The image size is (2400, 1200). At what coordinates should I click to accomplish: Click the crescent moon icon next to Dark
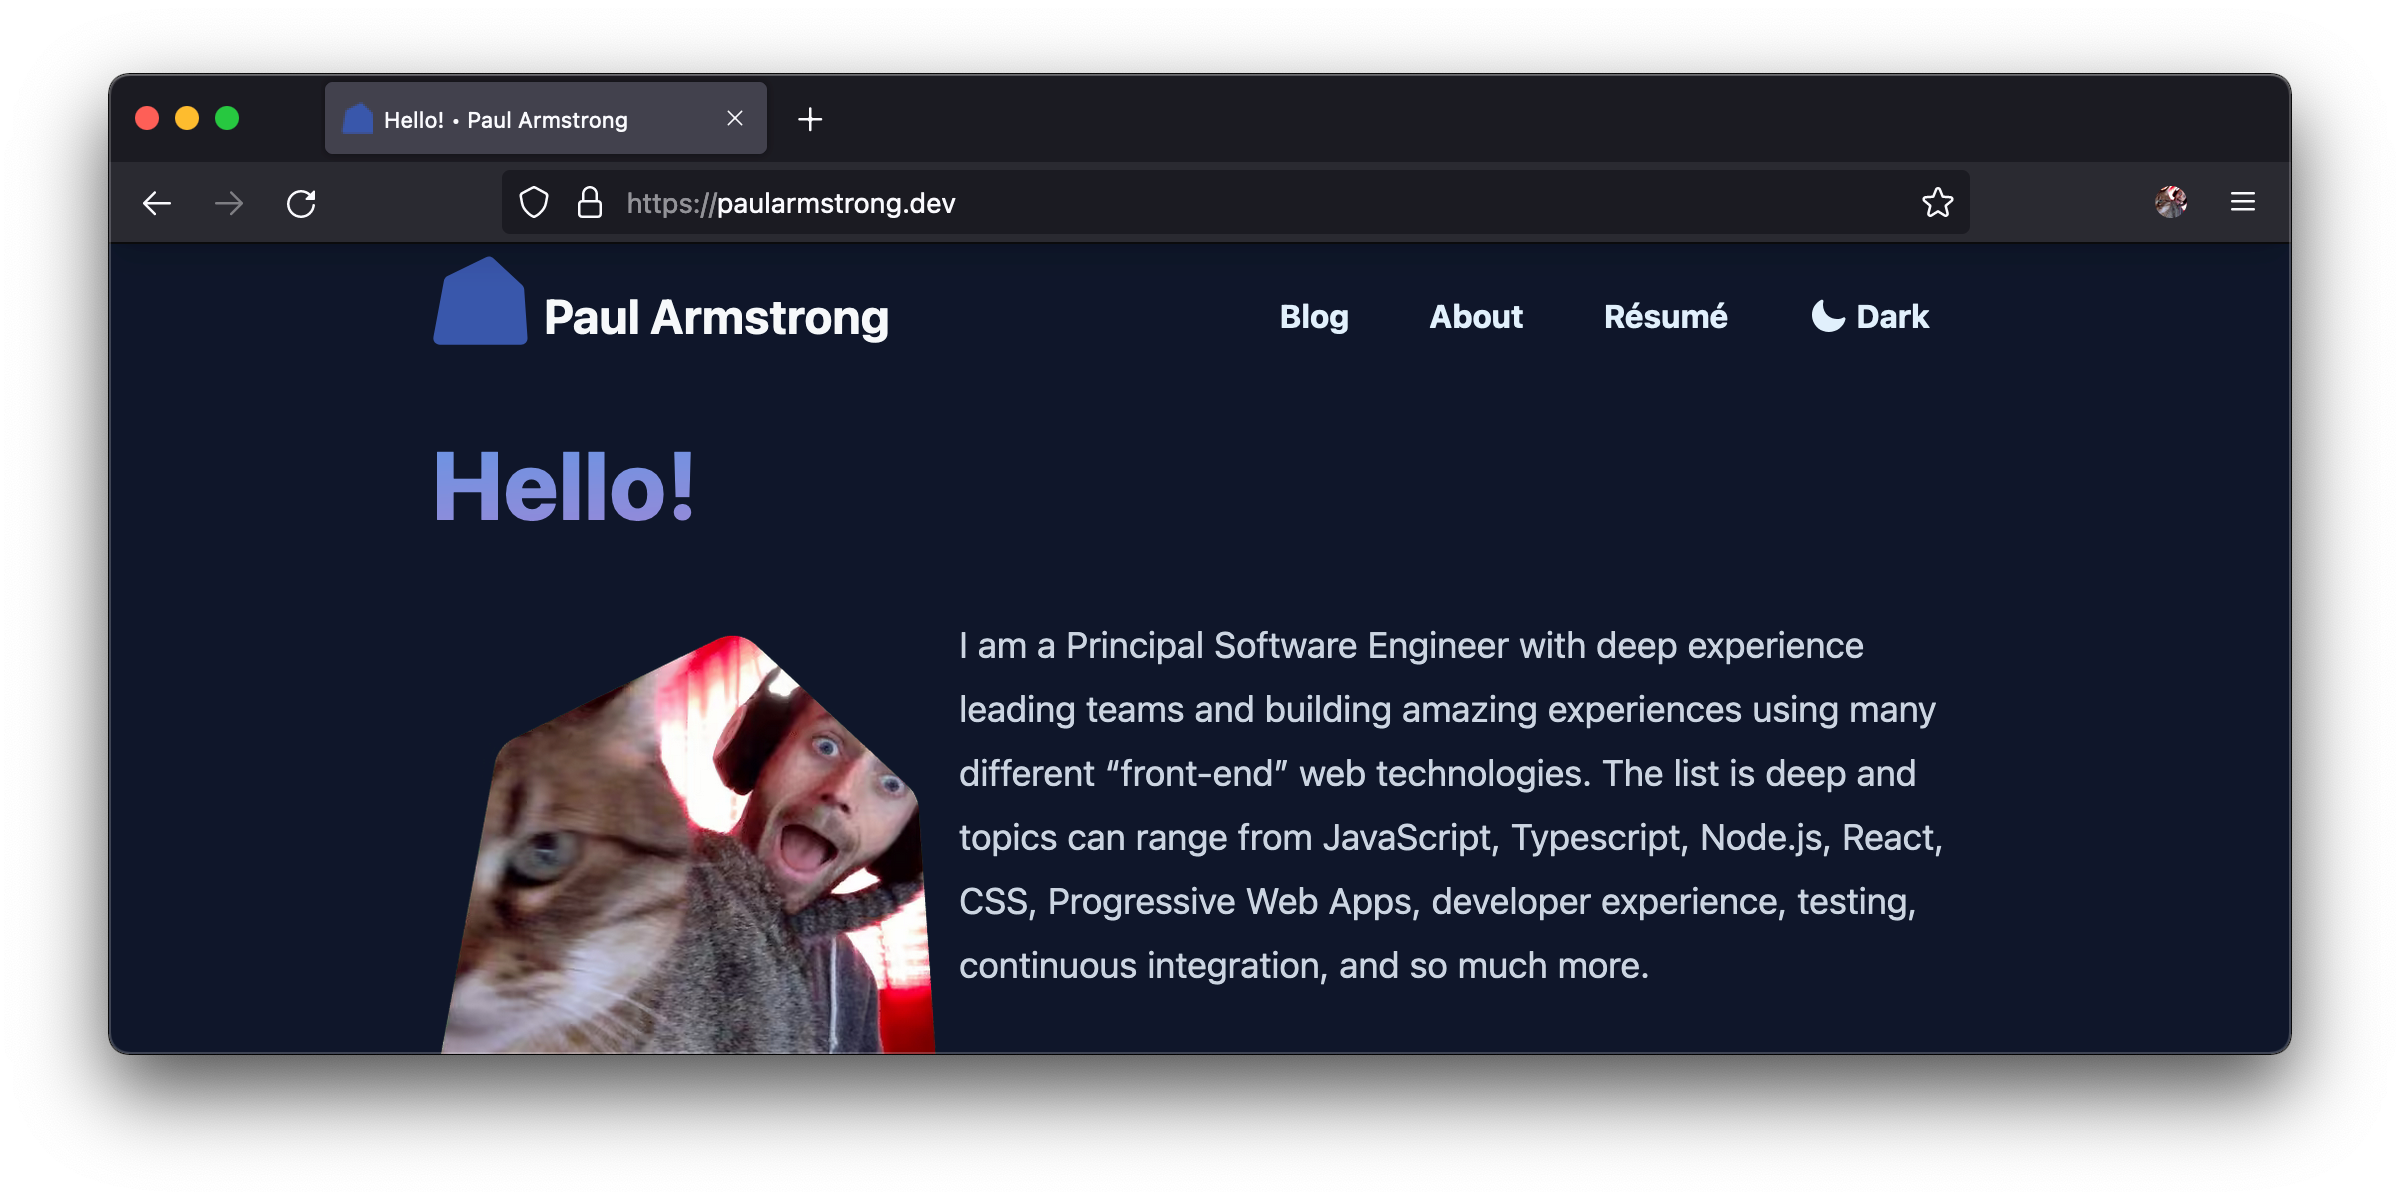coord(1827,316)
